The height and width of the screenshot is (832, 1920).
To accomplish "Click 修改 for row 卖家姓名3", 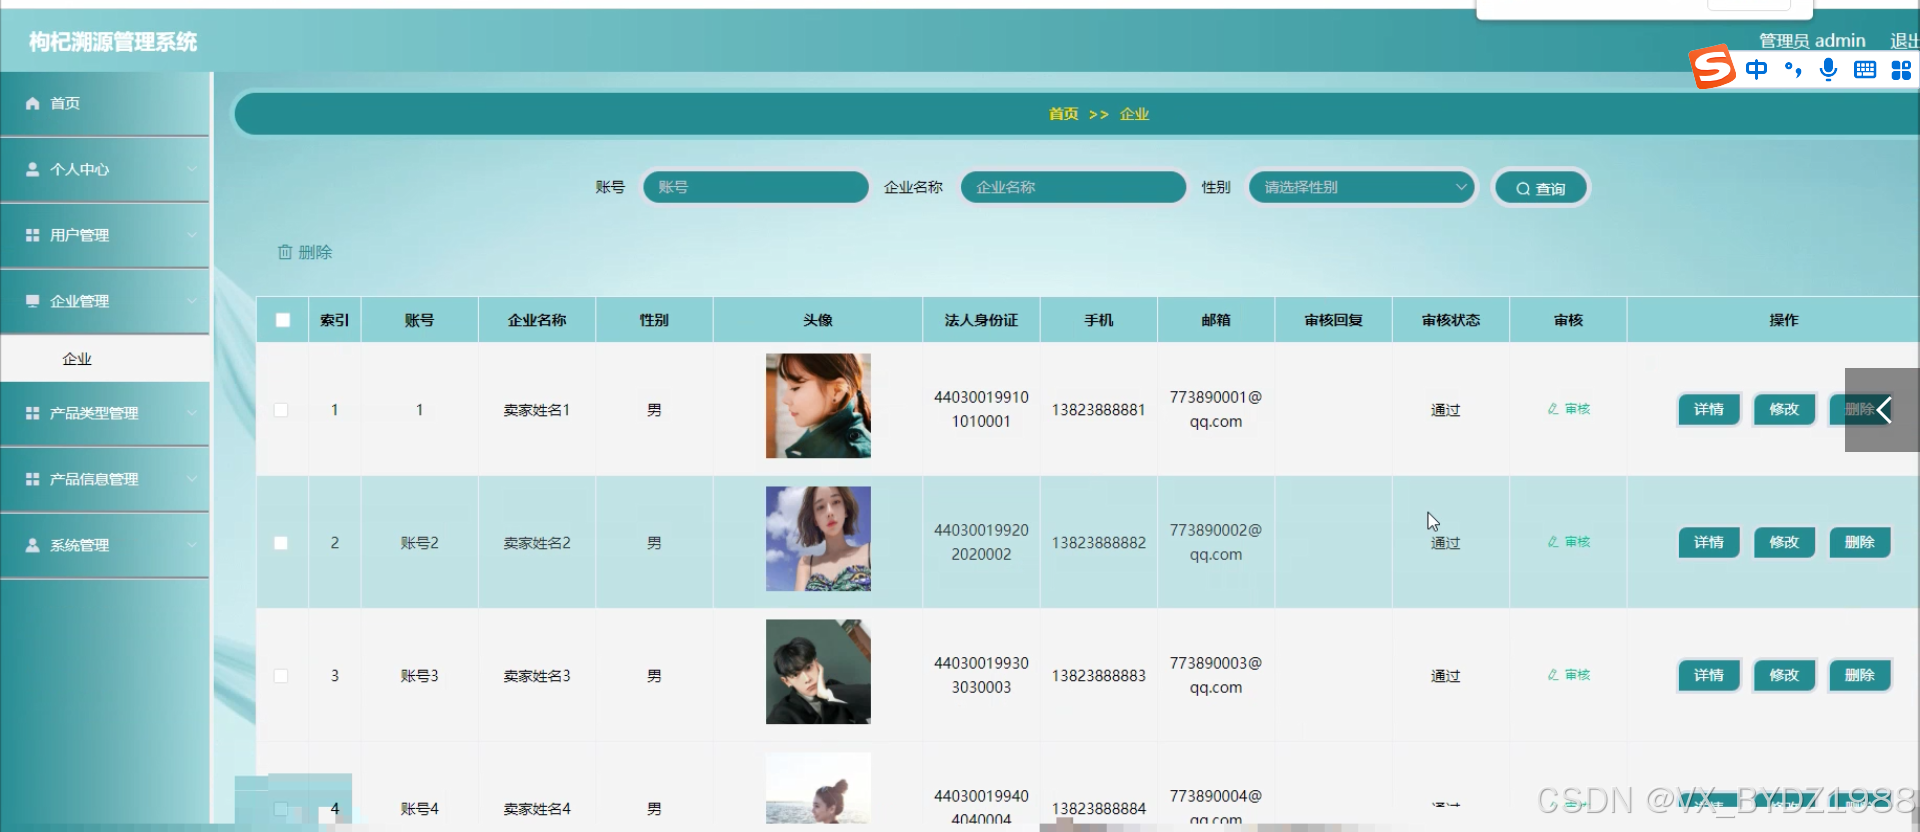I will [1784, 675].
